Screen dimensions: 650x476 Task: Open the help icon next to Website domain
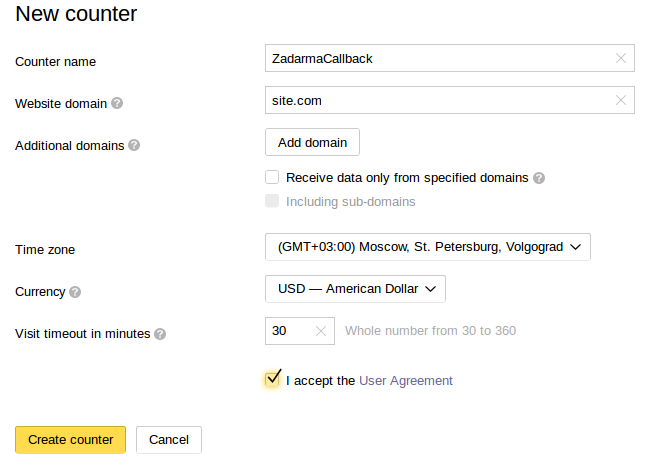(117, 103)
